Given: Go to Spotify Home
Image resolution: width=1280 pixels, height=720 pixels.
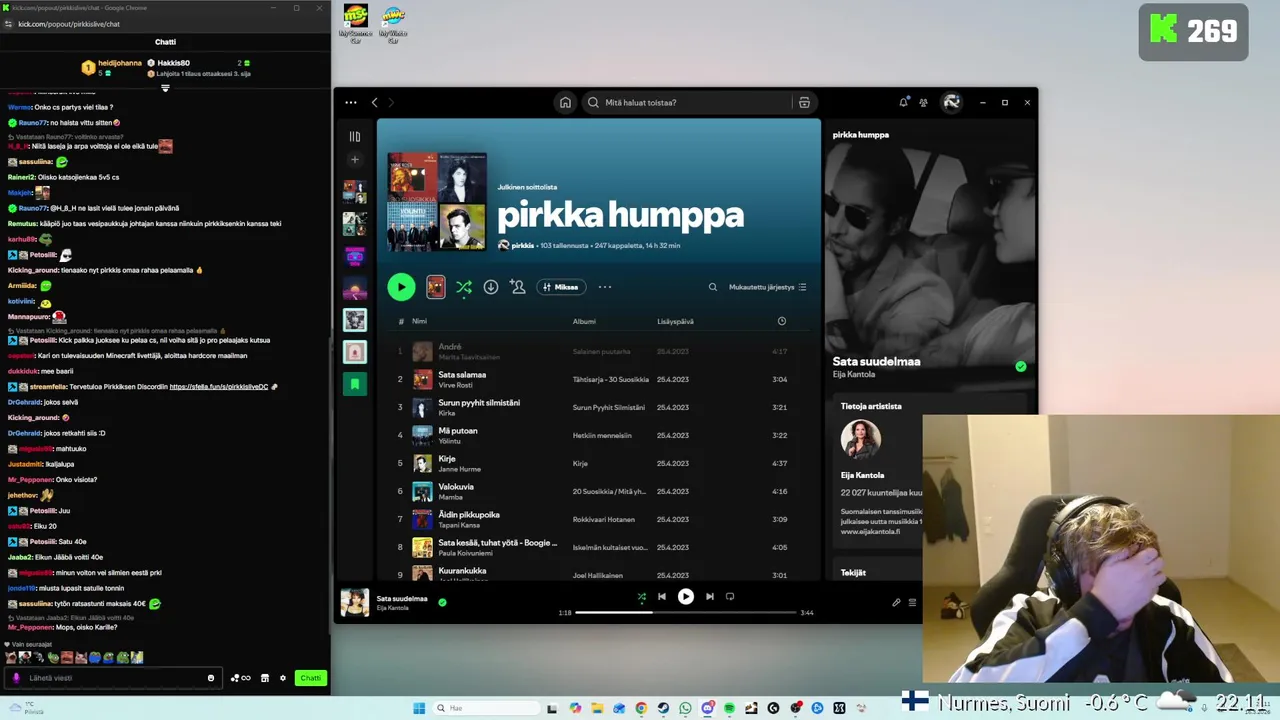Looking at the screenshot, I should point(565,102).
